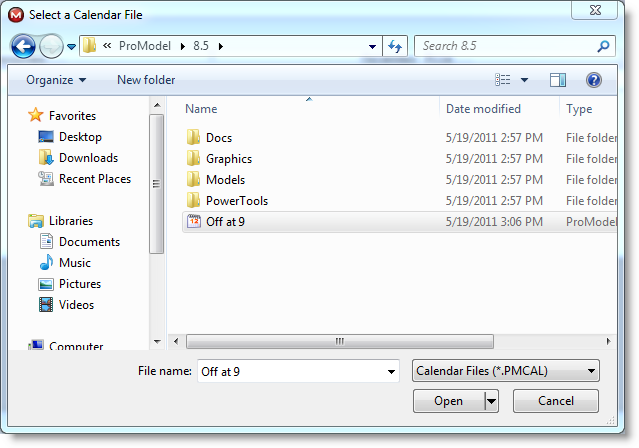Image resolution: width=639 pixels, height=448 pixels.
Task: Sort by Date modified column
Action: 483,109
